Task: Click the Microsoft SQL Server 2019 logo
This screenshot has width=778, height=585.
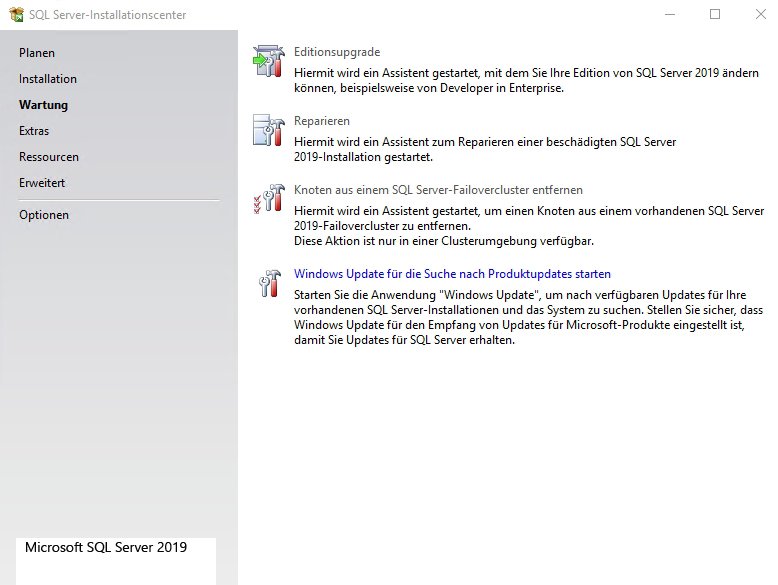Action: [x=106, y=548]
